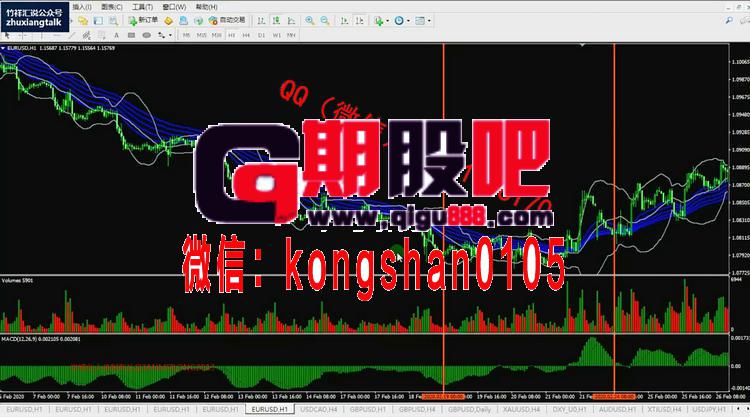
Task: Toggle chart Auto Scroll
Action: click(x=344, y=21)
